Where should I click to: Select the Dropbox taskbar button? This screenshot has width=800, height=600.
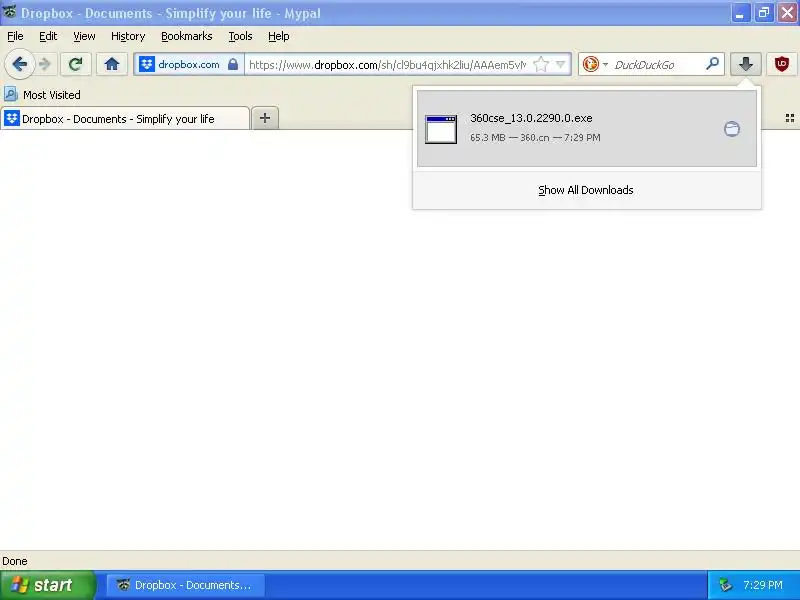tap(186, 585)
